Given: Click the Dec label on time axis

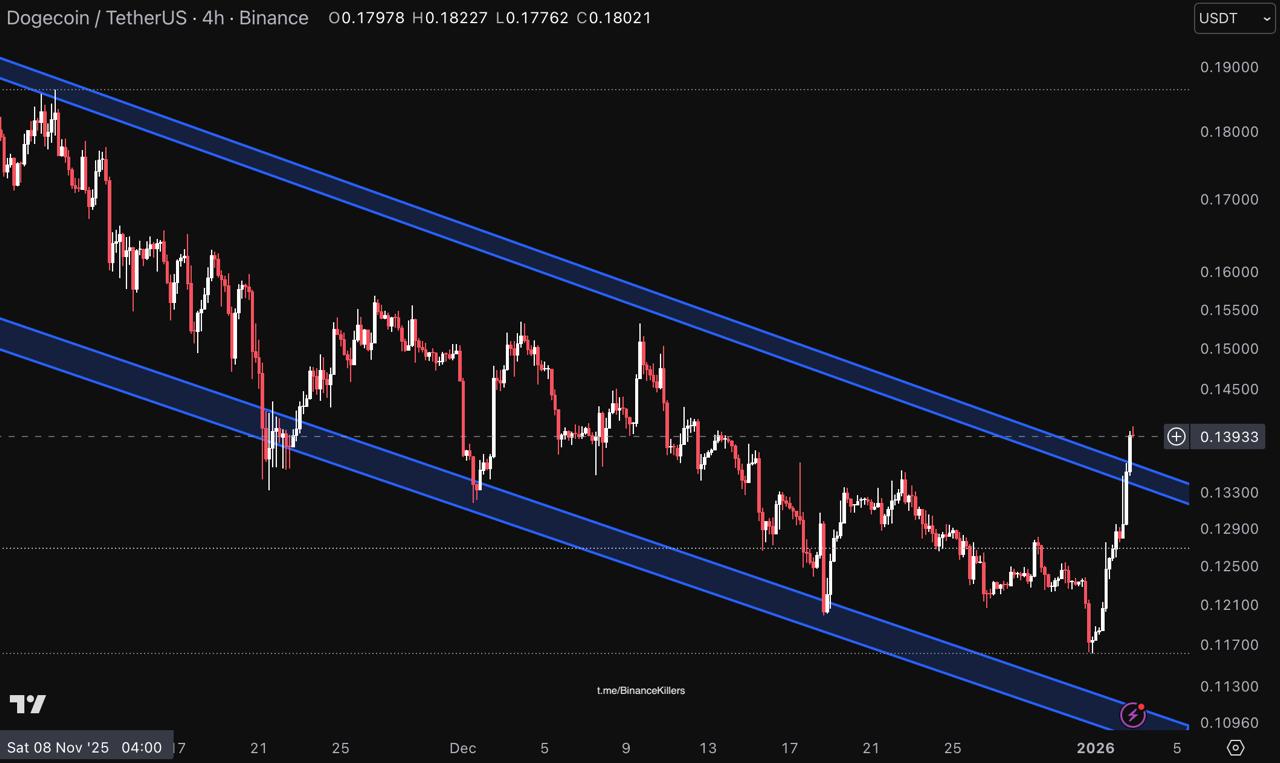Looking at the screenshot, I should tap(462, 747).
